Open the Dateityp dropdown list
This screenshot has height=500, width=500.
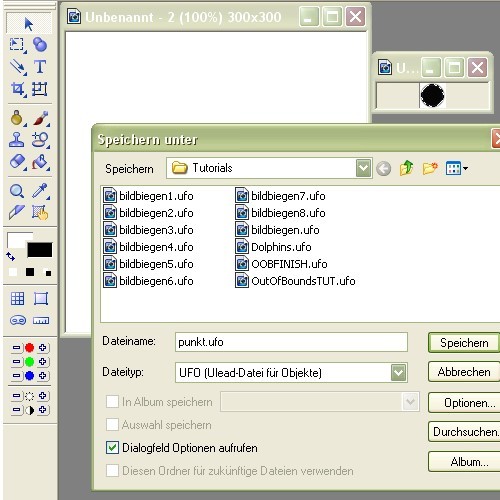pyautogui.click(x=399, y=373)
